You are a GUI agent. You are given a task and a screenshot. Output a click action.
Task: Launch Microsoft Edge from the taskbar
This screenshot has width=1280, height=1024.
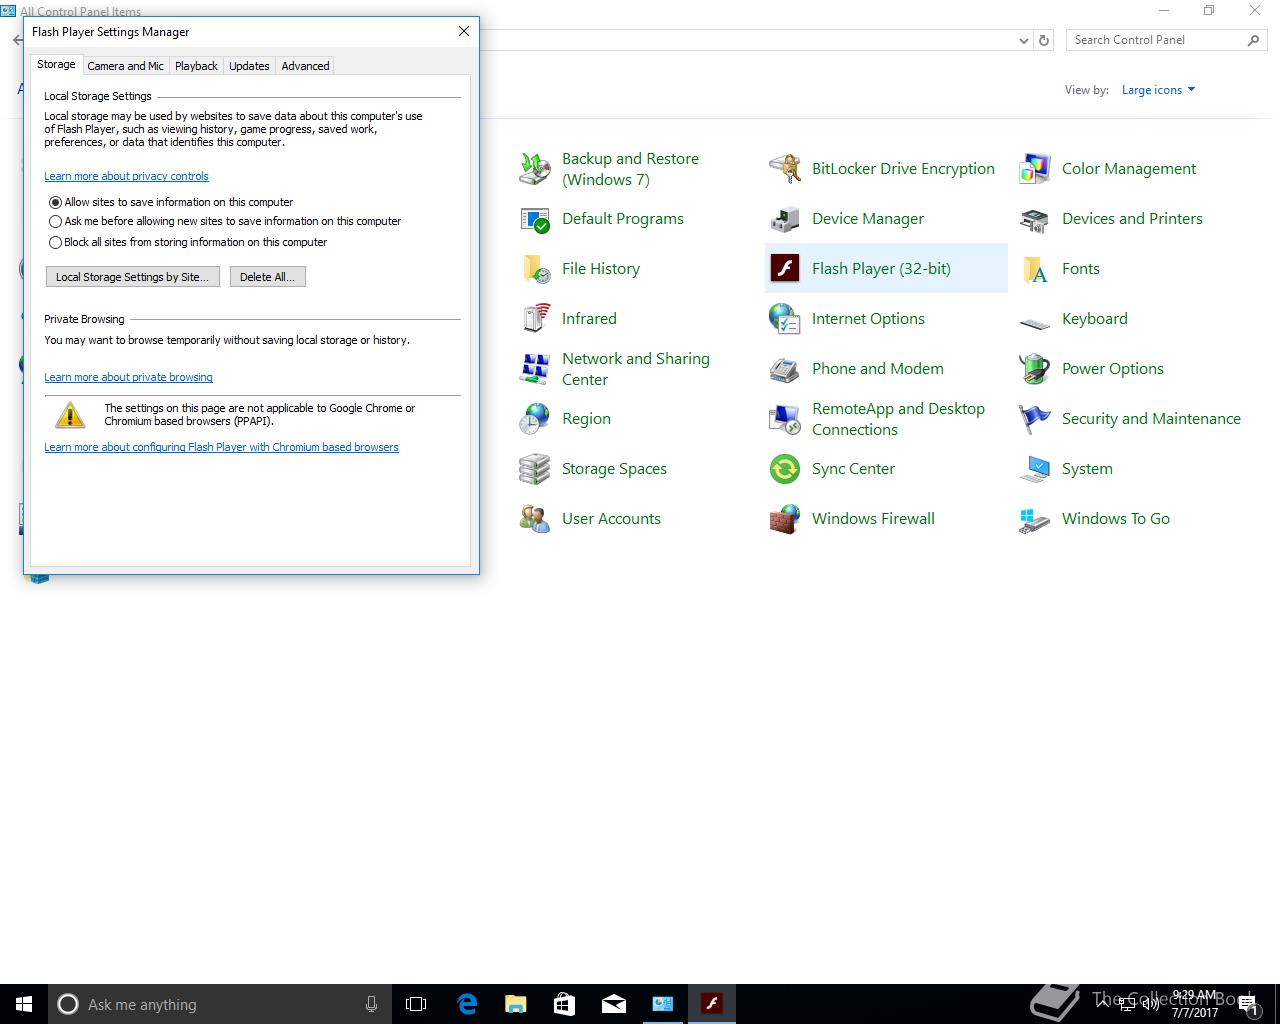[467, 1004]
